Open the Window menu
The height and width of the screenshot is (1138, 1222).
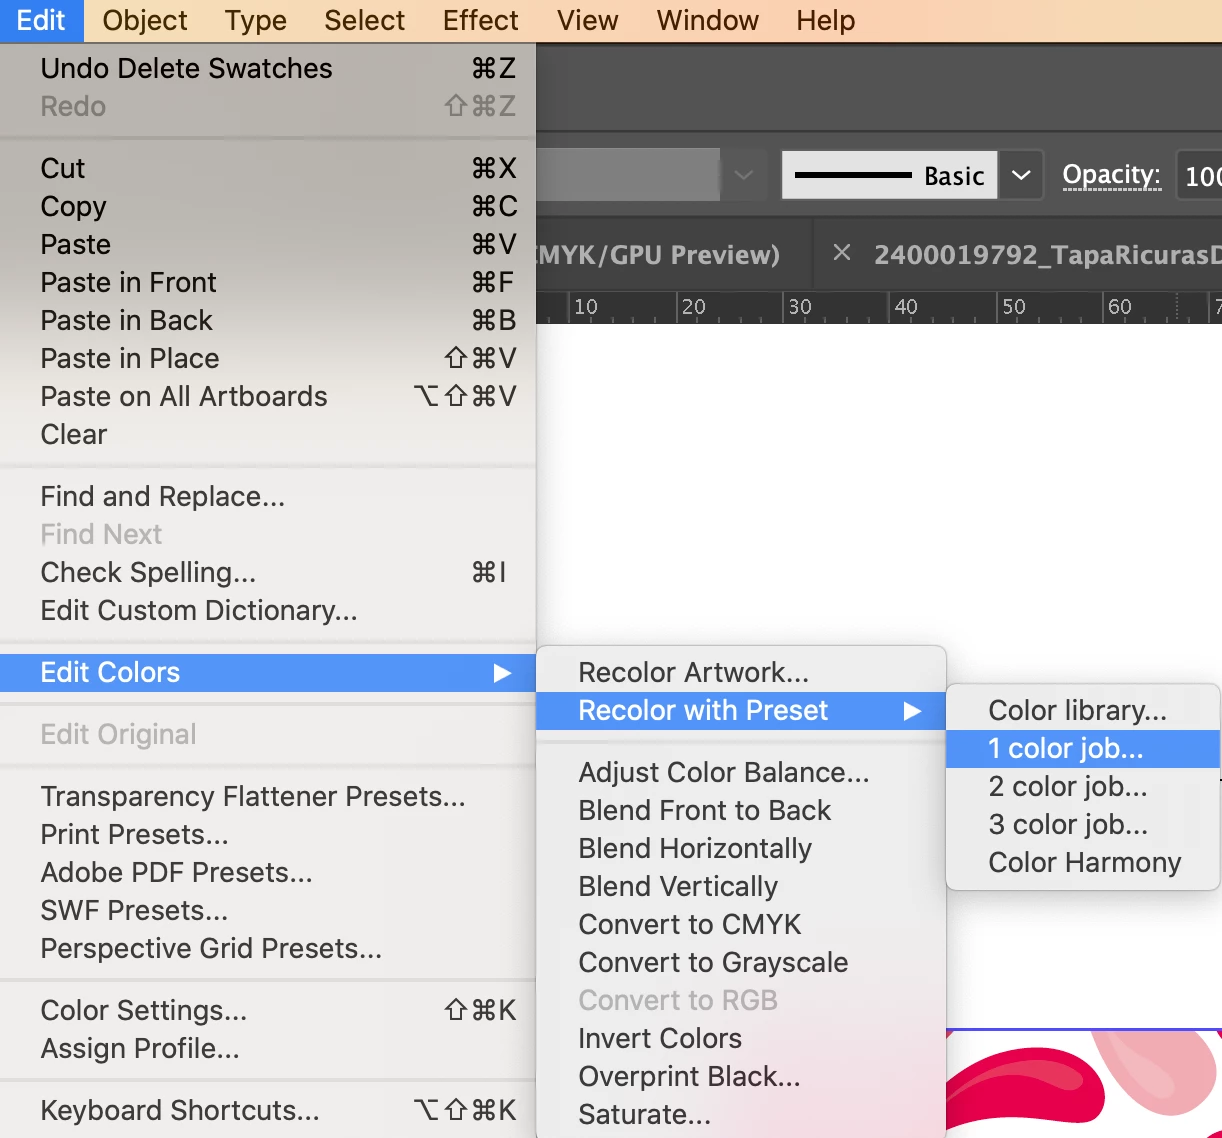(x=708, y=20)
